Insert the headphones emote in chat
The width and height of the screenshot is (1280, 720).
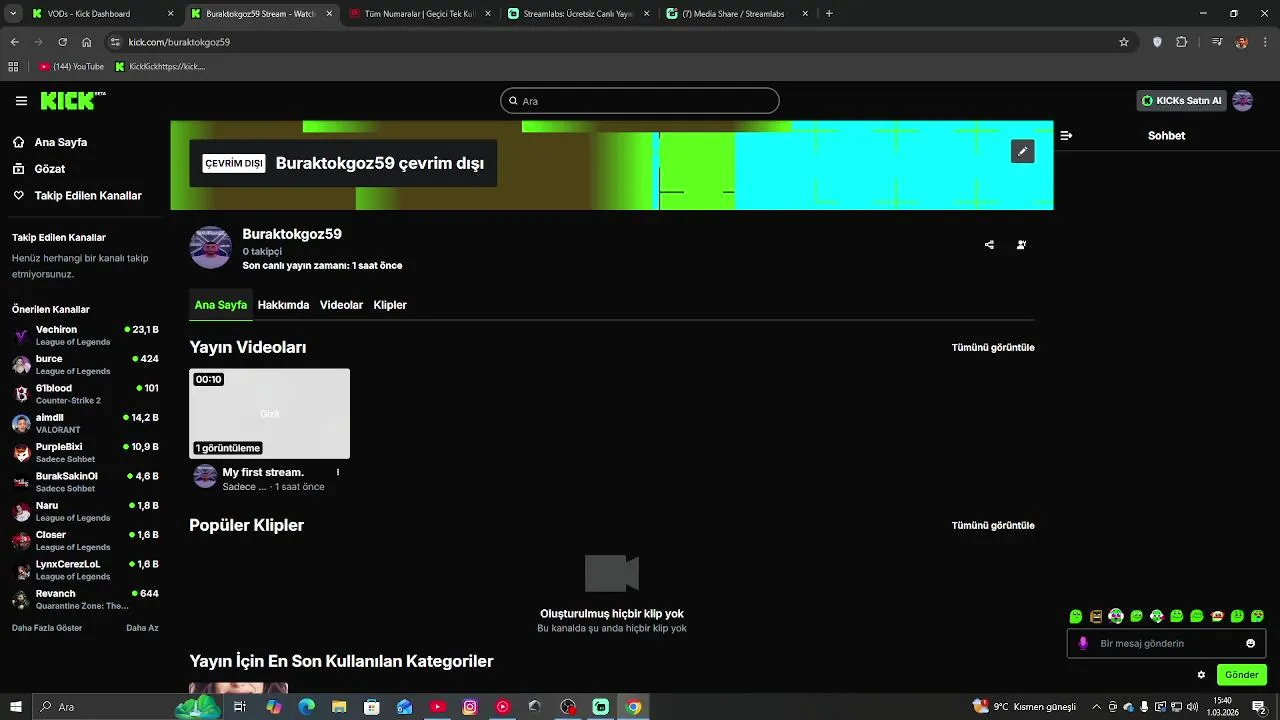click(1116, 616)
